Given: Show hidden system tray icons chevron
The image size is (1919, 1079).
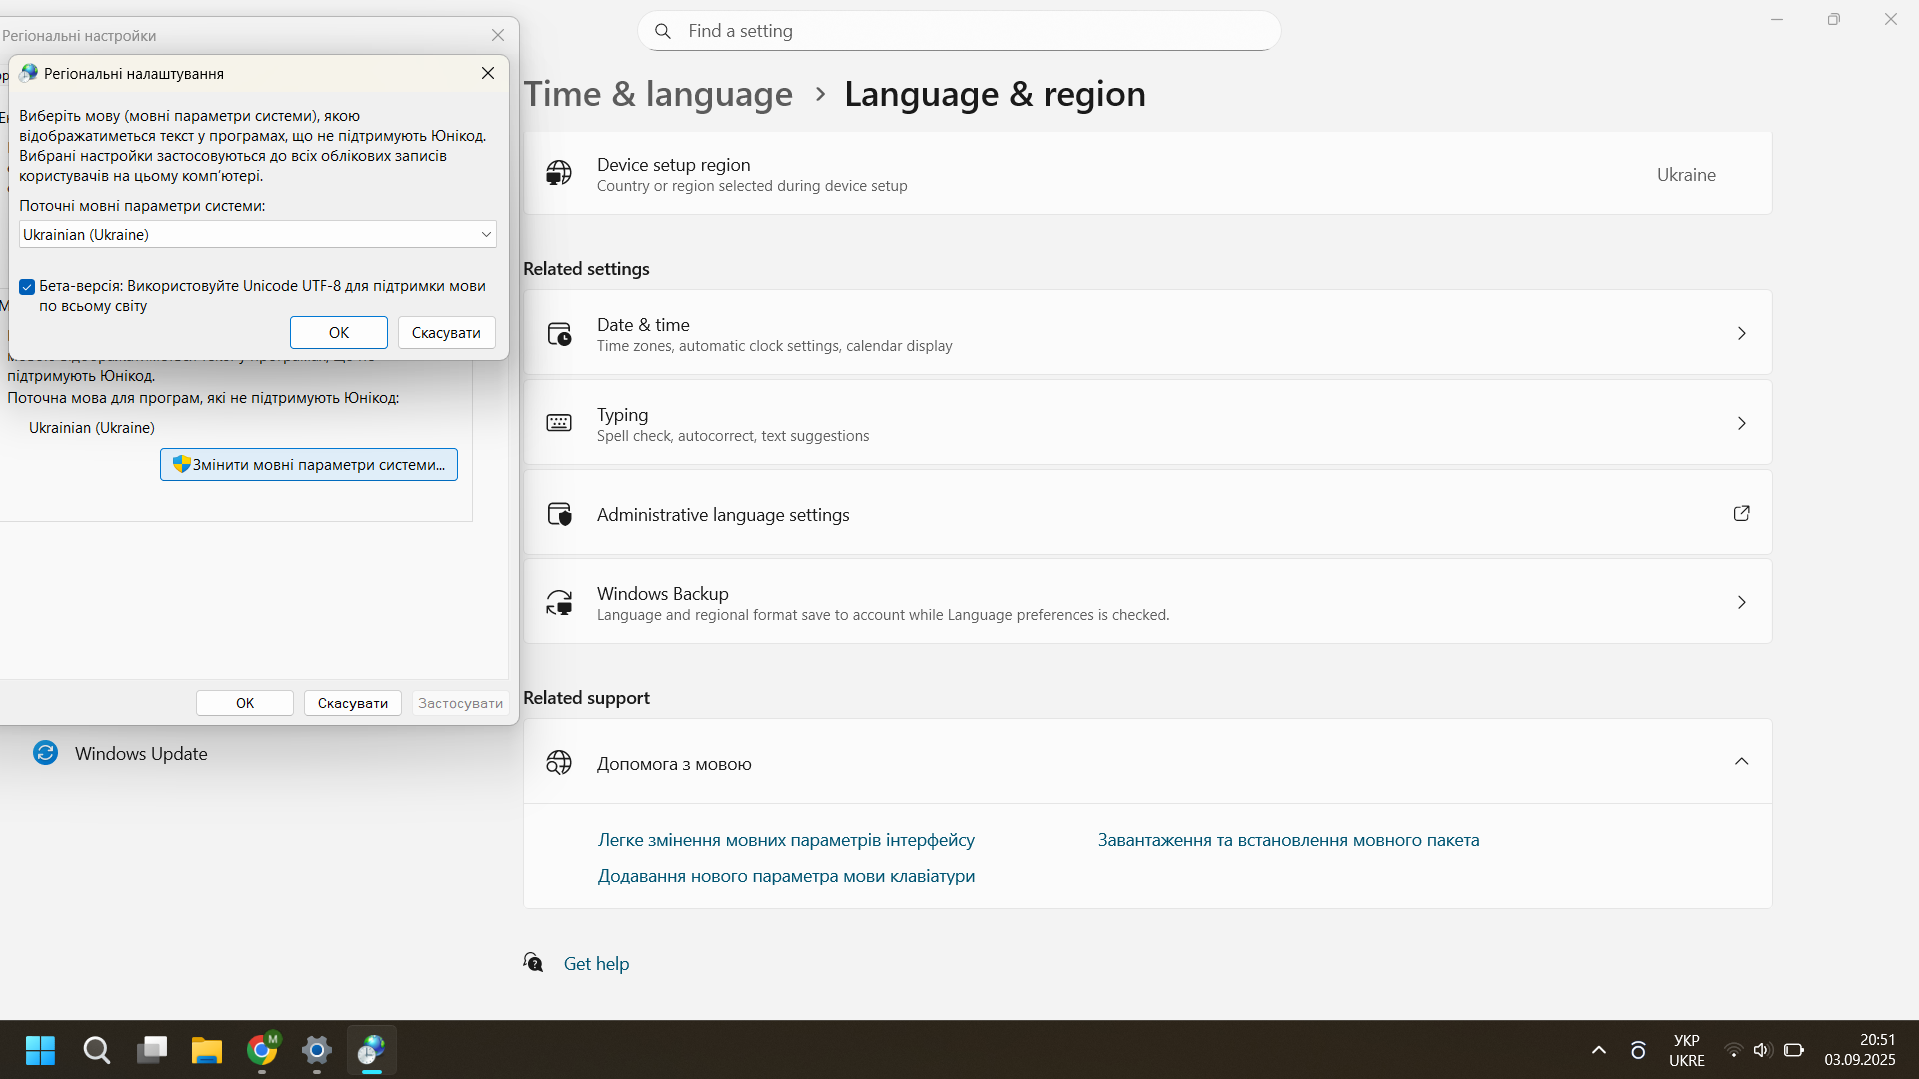Looking at the screenshot, I should (1598, 1050).
